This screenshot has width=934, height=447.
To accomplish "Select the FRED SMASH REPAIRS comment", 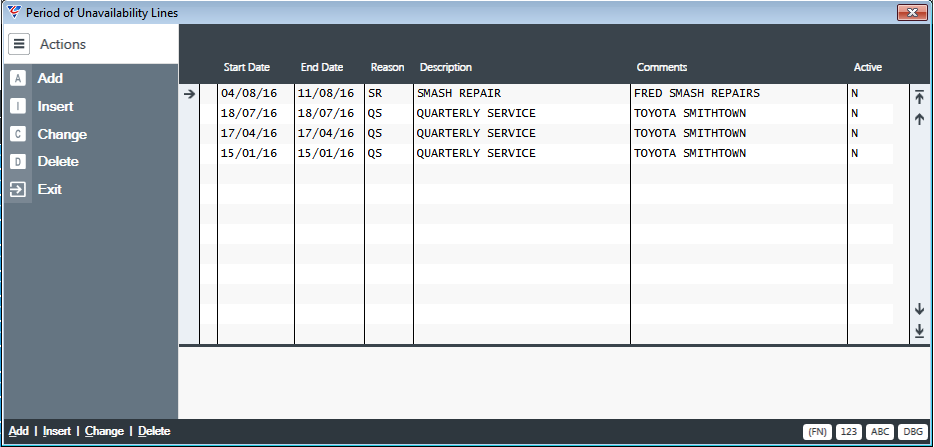I will point(697,93).
